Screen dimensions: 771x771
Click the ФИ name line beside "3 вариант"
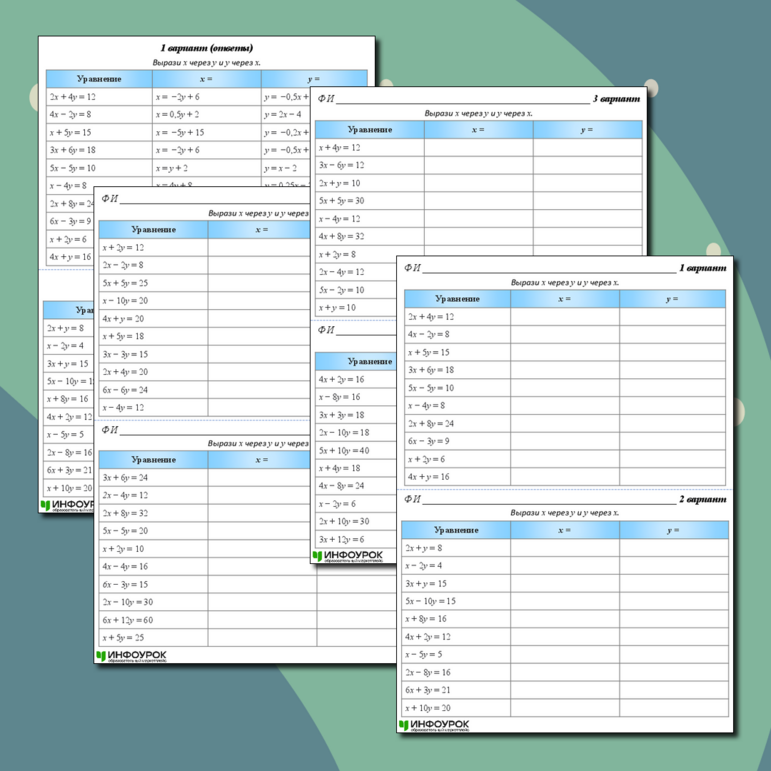click(x=463, y=100)
